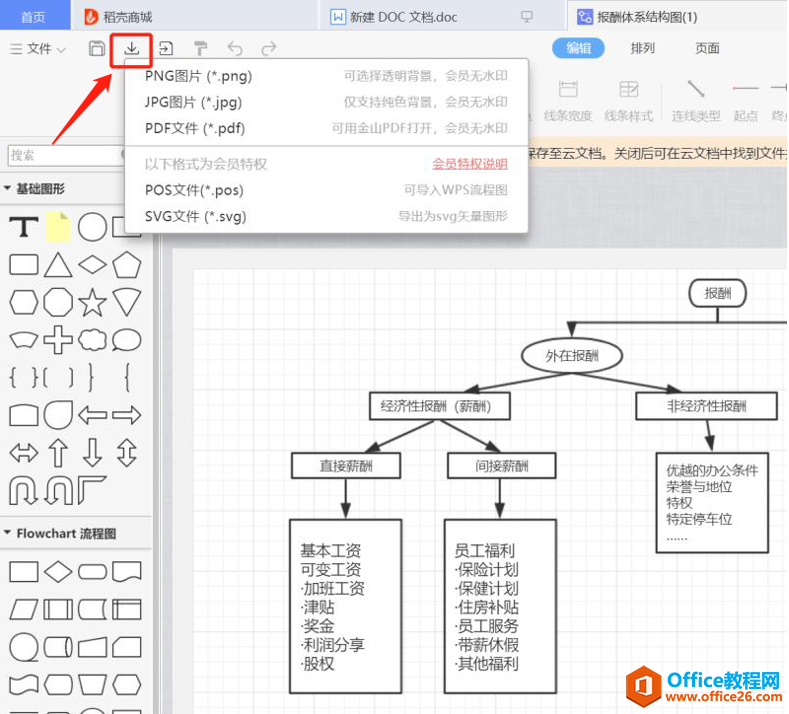Viewport: 789px width, 714px height.
Task: Select the double-headed horizontal arrow shape
Action: pos(24,453)
